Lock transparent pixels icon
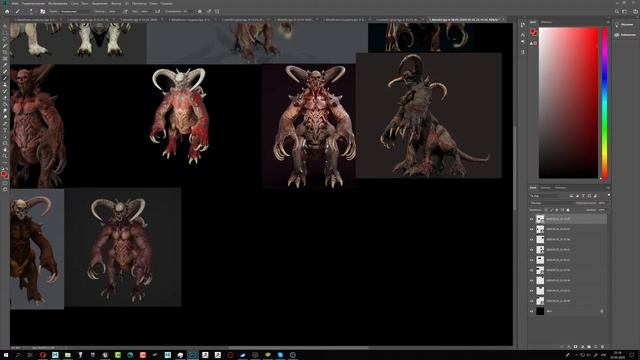640x360 pixels. tap(546, 210)
